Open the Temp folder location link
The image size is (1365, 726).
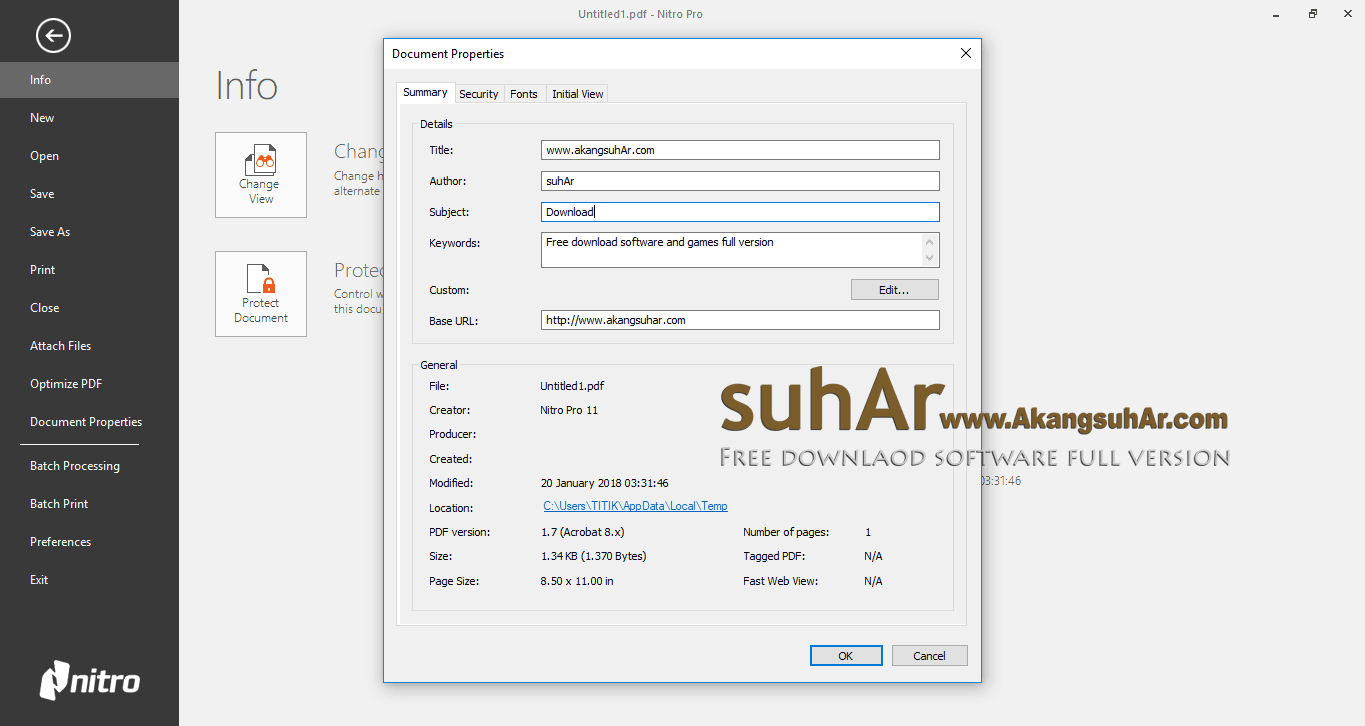click(x=635, y=507)
